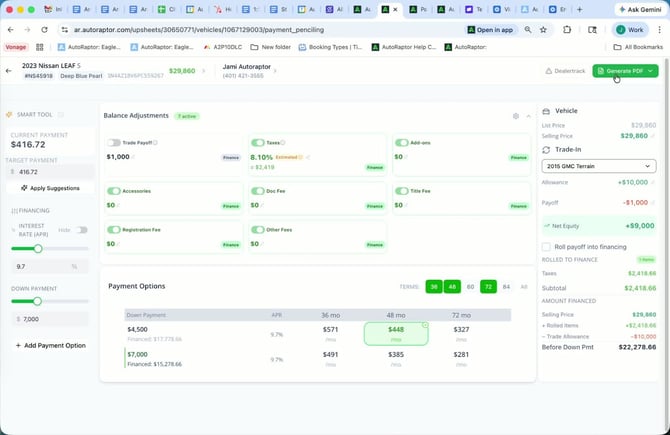Open Balance Adjustments settings gear

point(515,116)
